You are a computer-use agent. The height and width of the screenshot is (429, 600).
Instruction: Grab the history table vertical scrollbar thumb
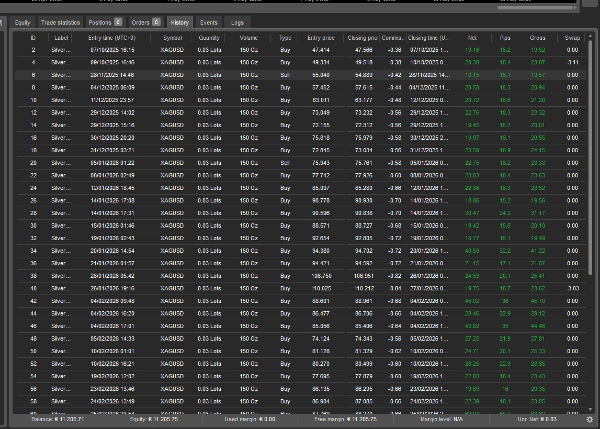[x=590, y=157]
